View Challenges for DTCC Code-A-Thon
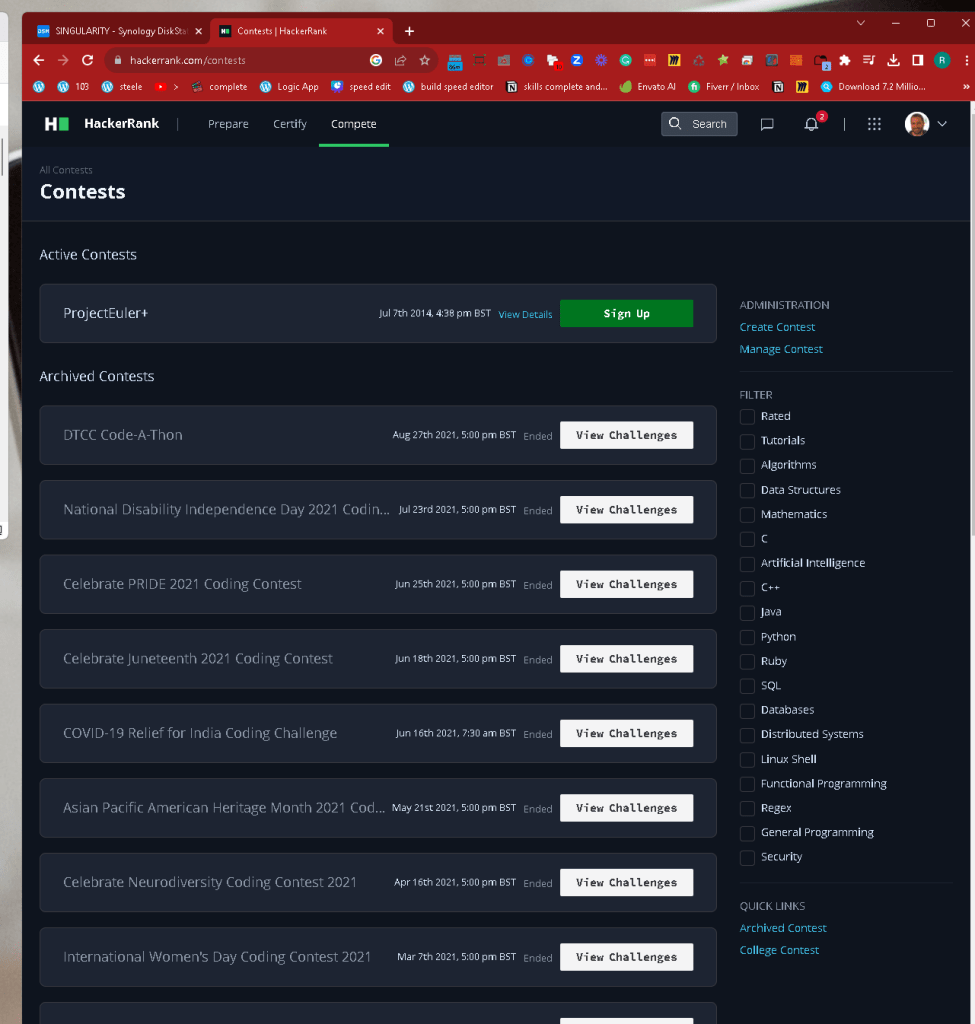 [626, 436]
